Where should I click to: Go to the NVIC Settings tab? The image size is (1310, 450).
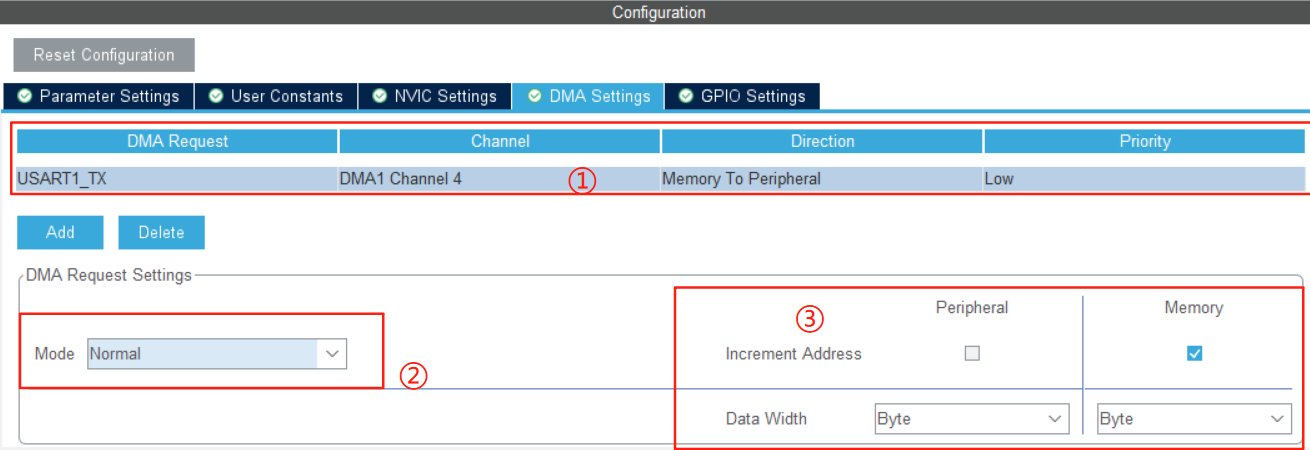pyautogui.click(x=434, y=96)
